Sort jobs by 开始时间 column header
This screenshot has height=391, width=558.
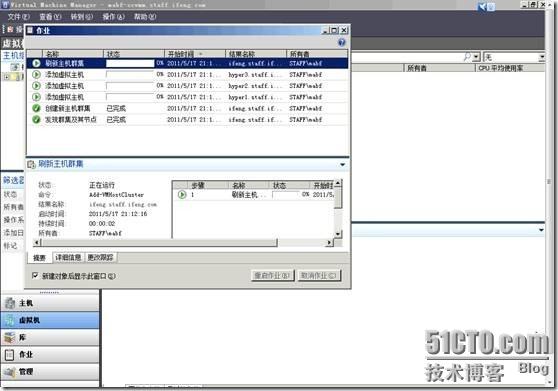[x=195, y=54]
